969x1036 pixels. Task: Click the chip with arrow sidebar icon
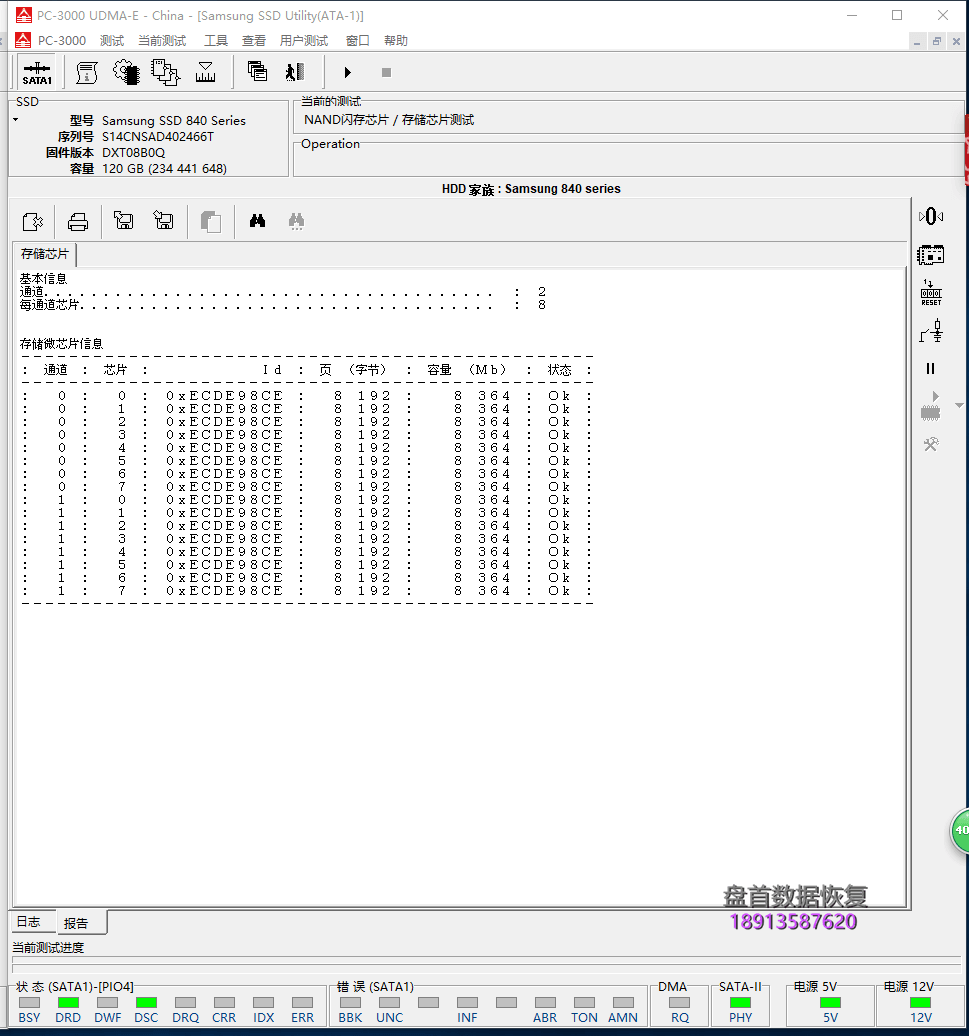pos(931,406)
